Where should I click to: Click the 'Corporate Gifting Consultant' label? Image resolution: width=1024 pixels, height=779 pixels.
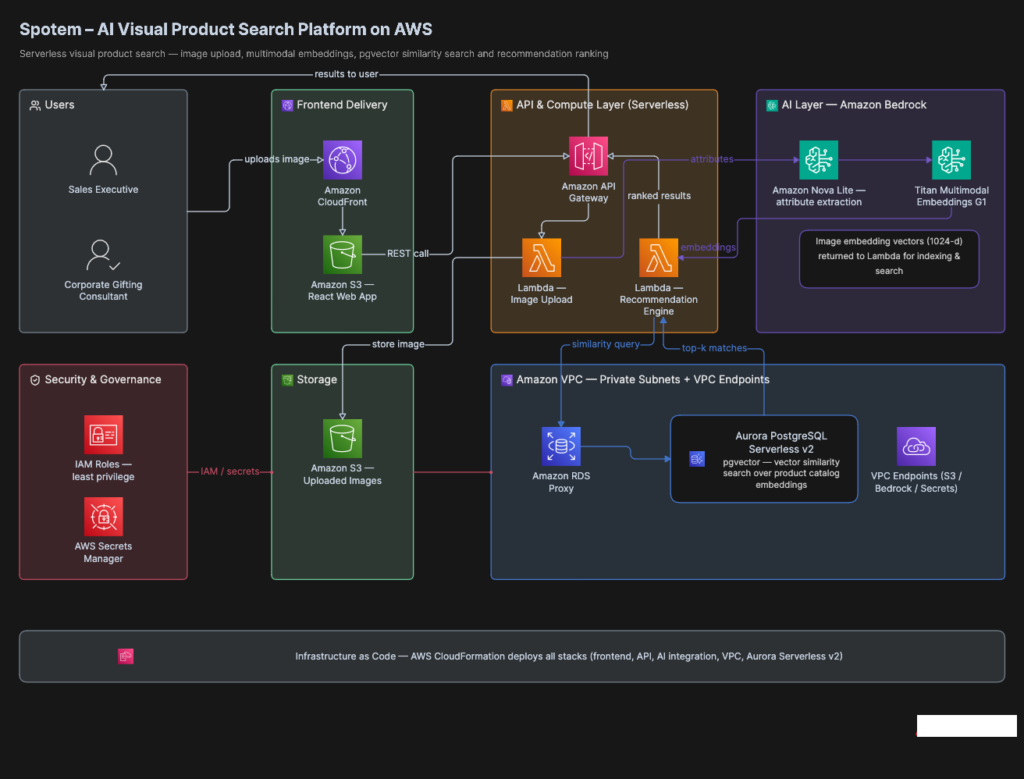pyautogui.click(x=103, y=291)
